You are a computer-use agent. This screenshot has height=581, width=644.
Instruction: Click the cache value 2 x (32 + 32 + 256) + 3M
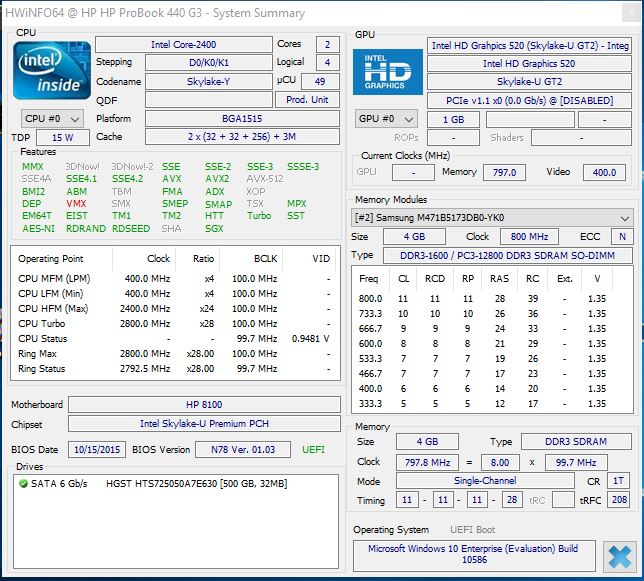click(x=242, y=137)
